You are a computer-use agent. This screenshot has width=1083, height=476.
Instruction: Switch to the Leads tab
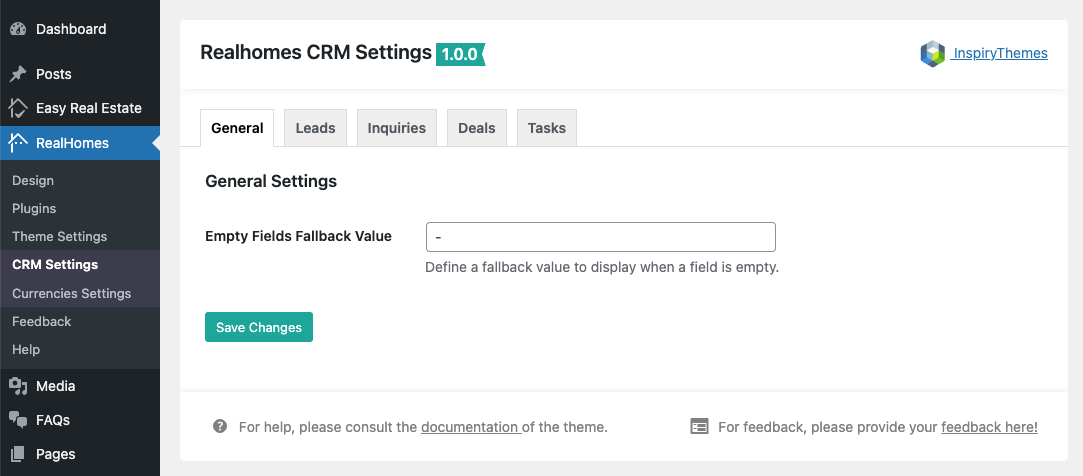coord(315,128)
